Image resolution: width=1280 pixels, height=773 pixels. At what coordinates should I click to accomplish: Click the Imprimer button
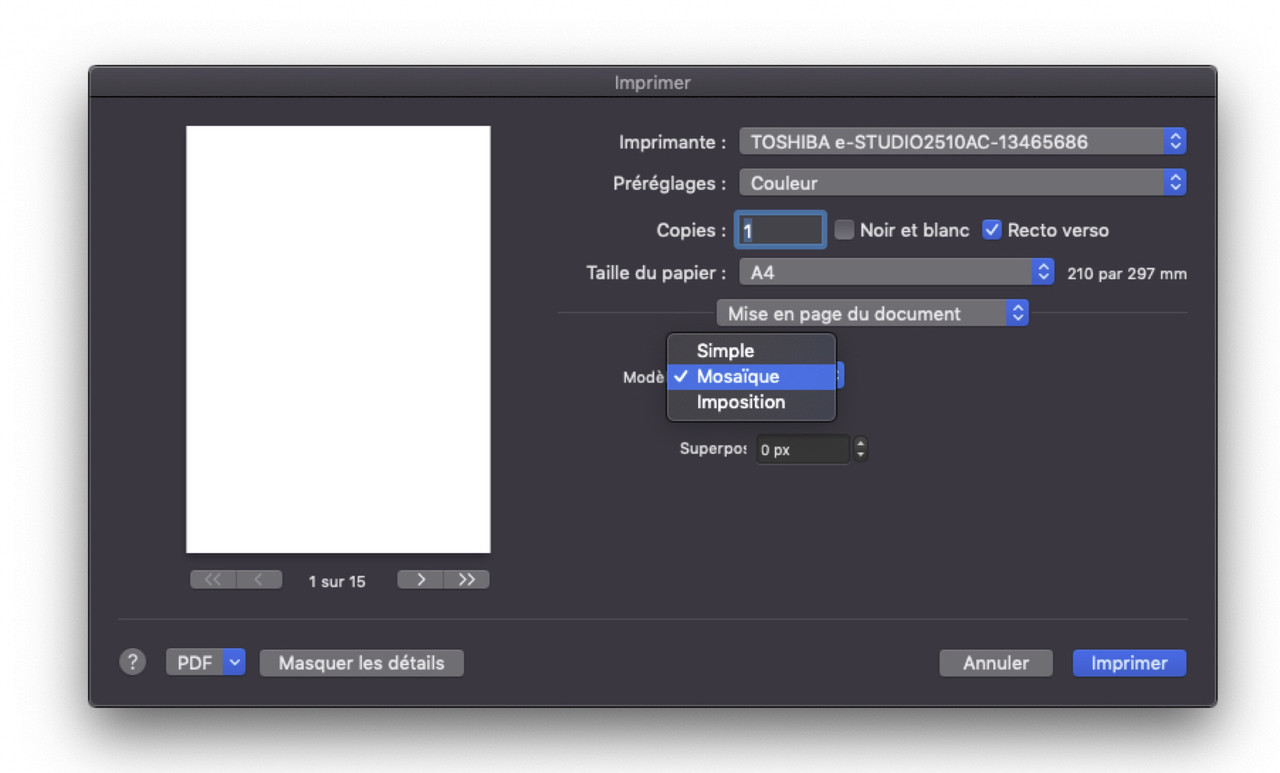(1129, 663)
